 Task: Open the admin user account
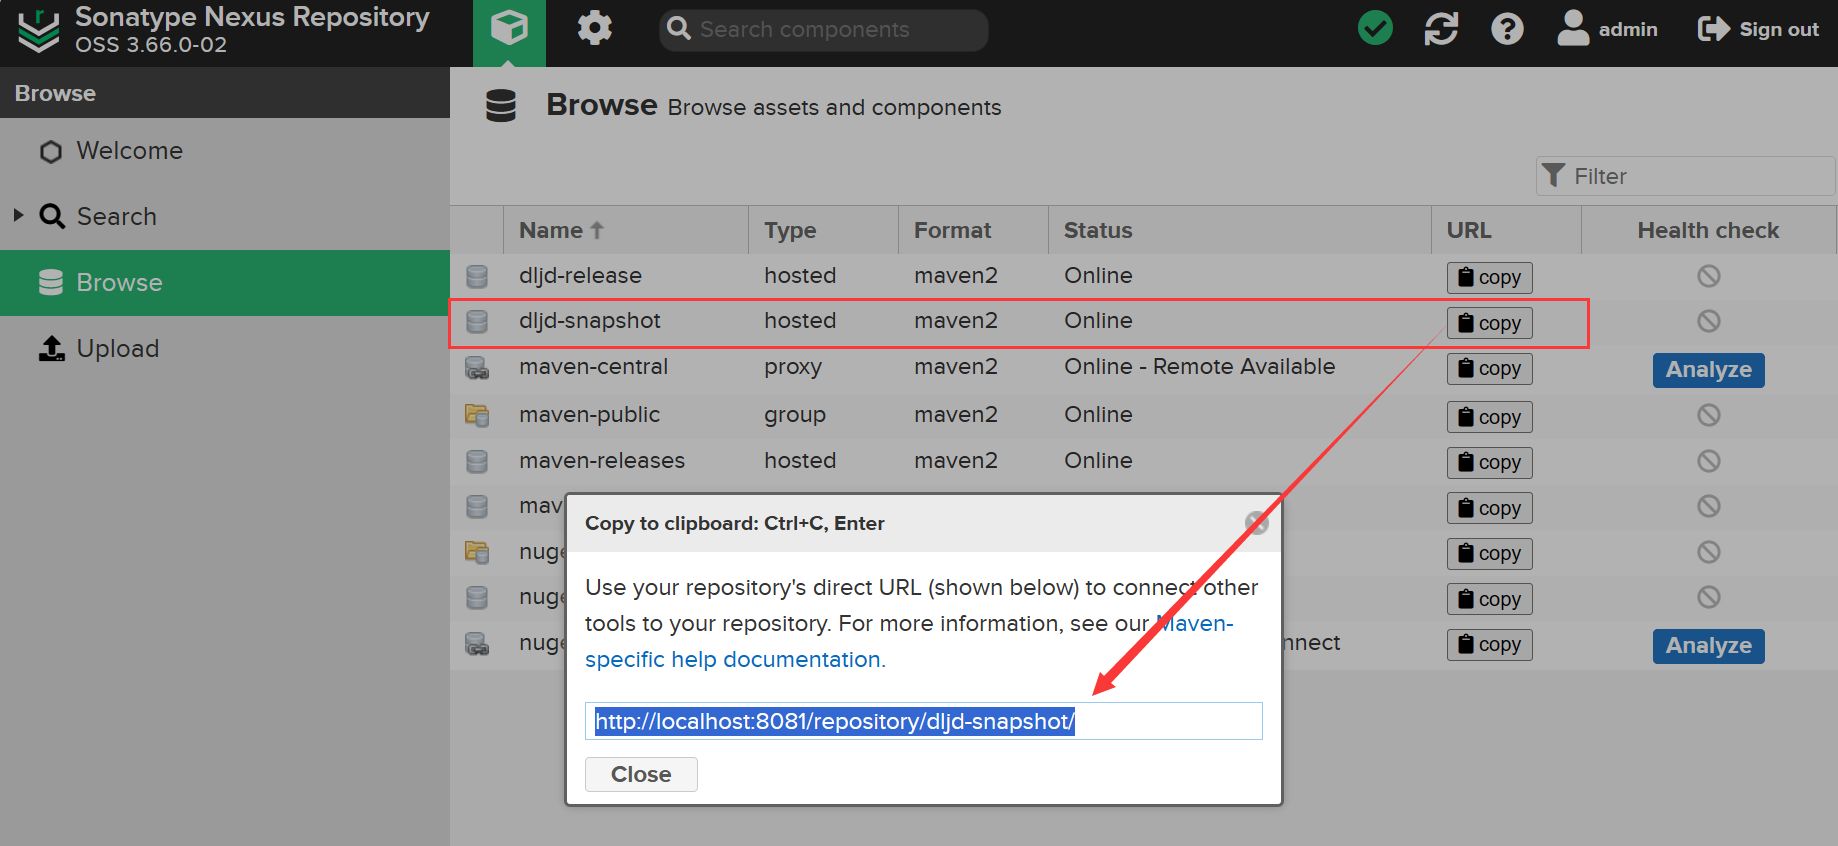(1607, 29)
